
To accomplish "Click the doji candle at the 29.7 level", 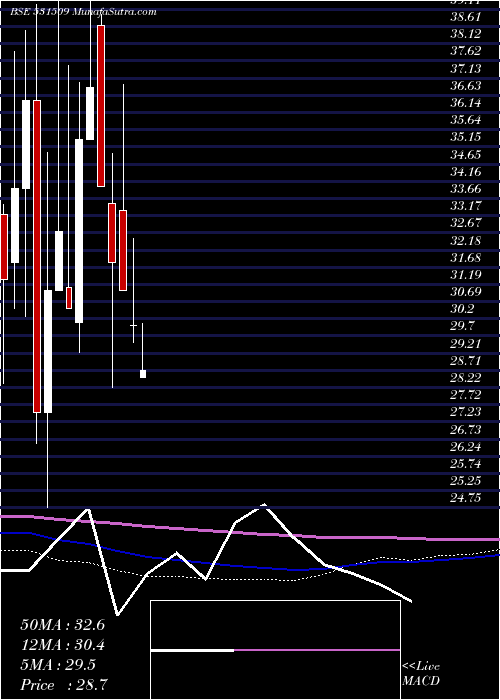I will 133,326.
